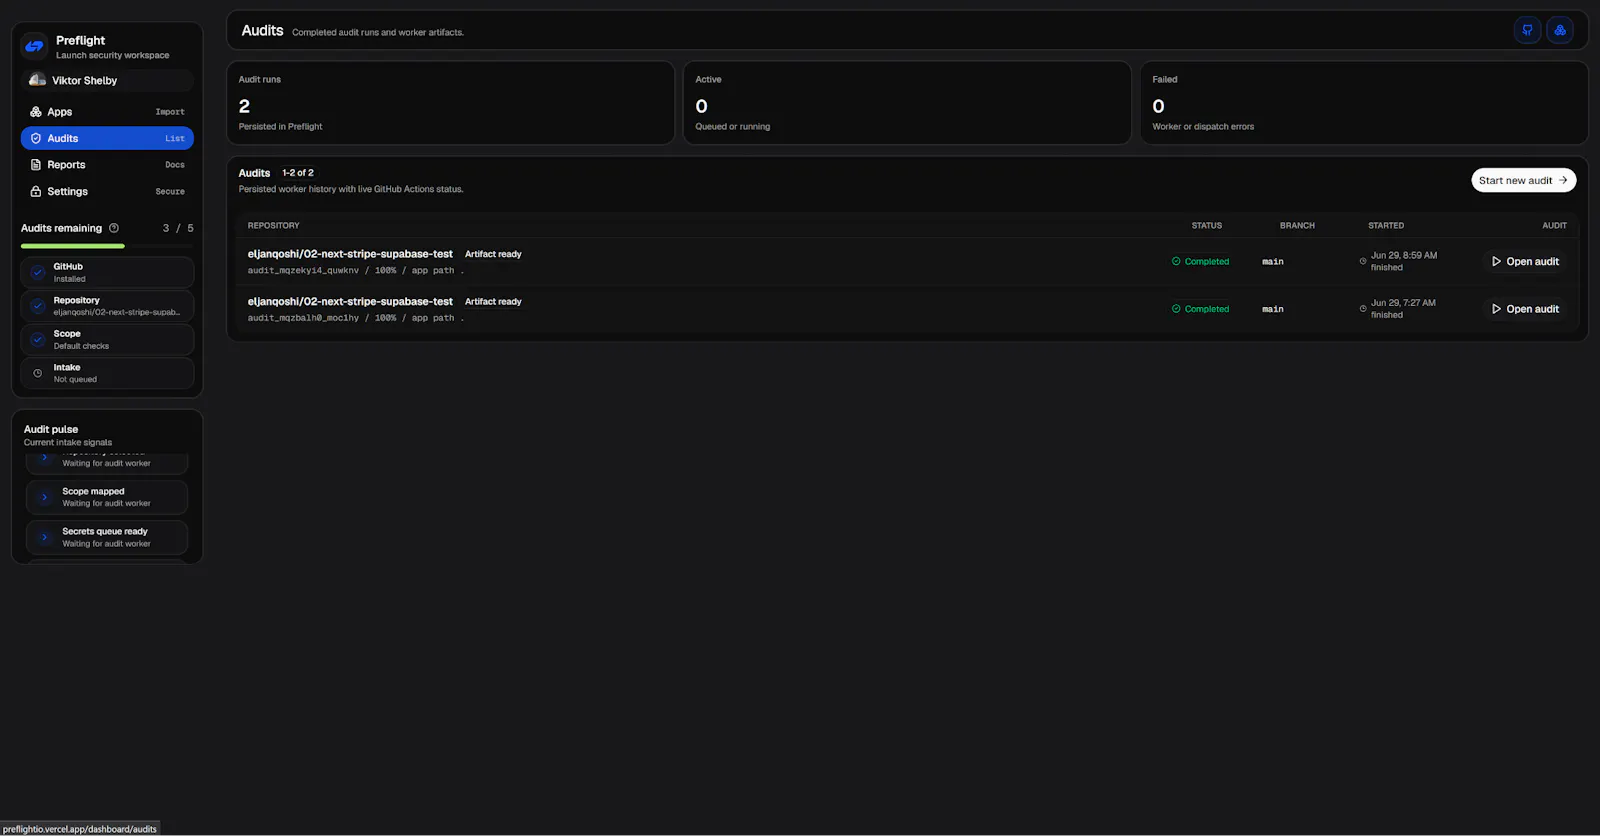Click the clock icon beside Jun 29, 8:59 AM

point(1363,261)
